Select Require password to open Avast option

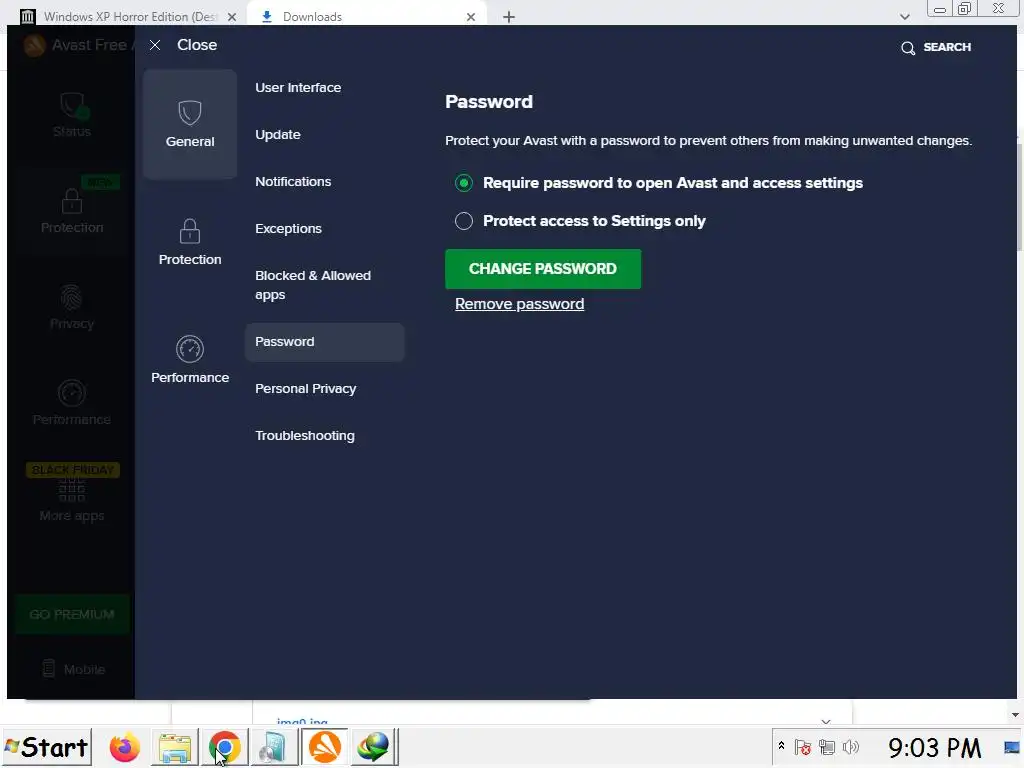click(x=464, y=183)
